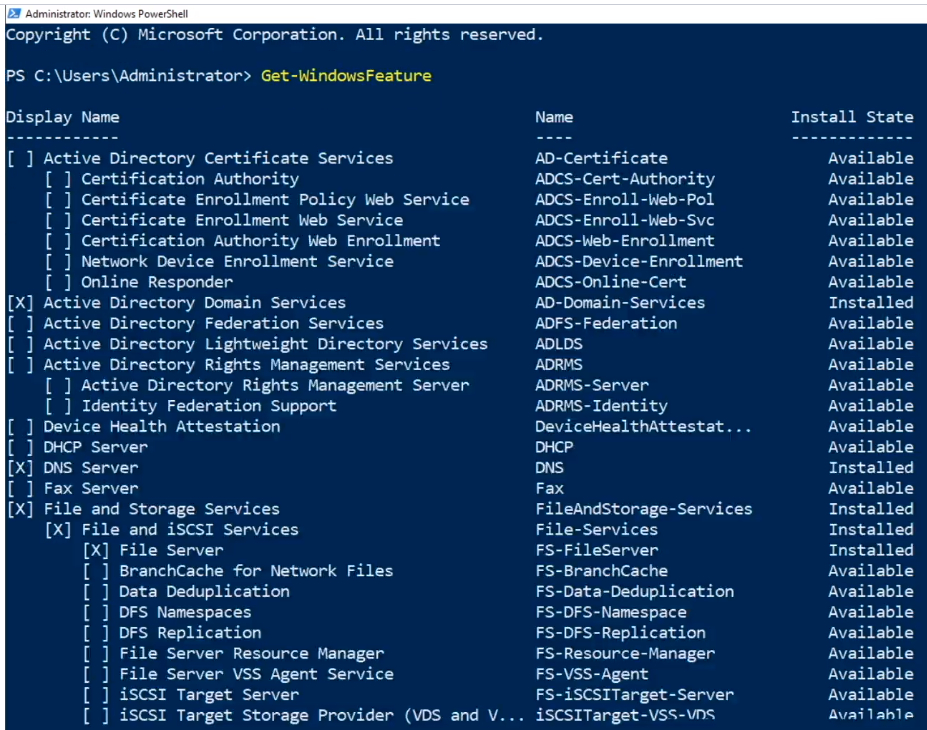Click the Administrator: Windows PowerShell window title
The width and height of the screenshot is (927, 730).
(106, 14)
